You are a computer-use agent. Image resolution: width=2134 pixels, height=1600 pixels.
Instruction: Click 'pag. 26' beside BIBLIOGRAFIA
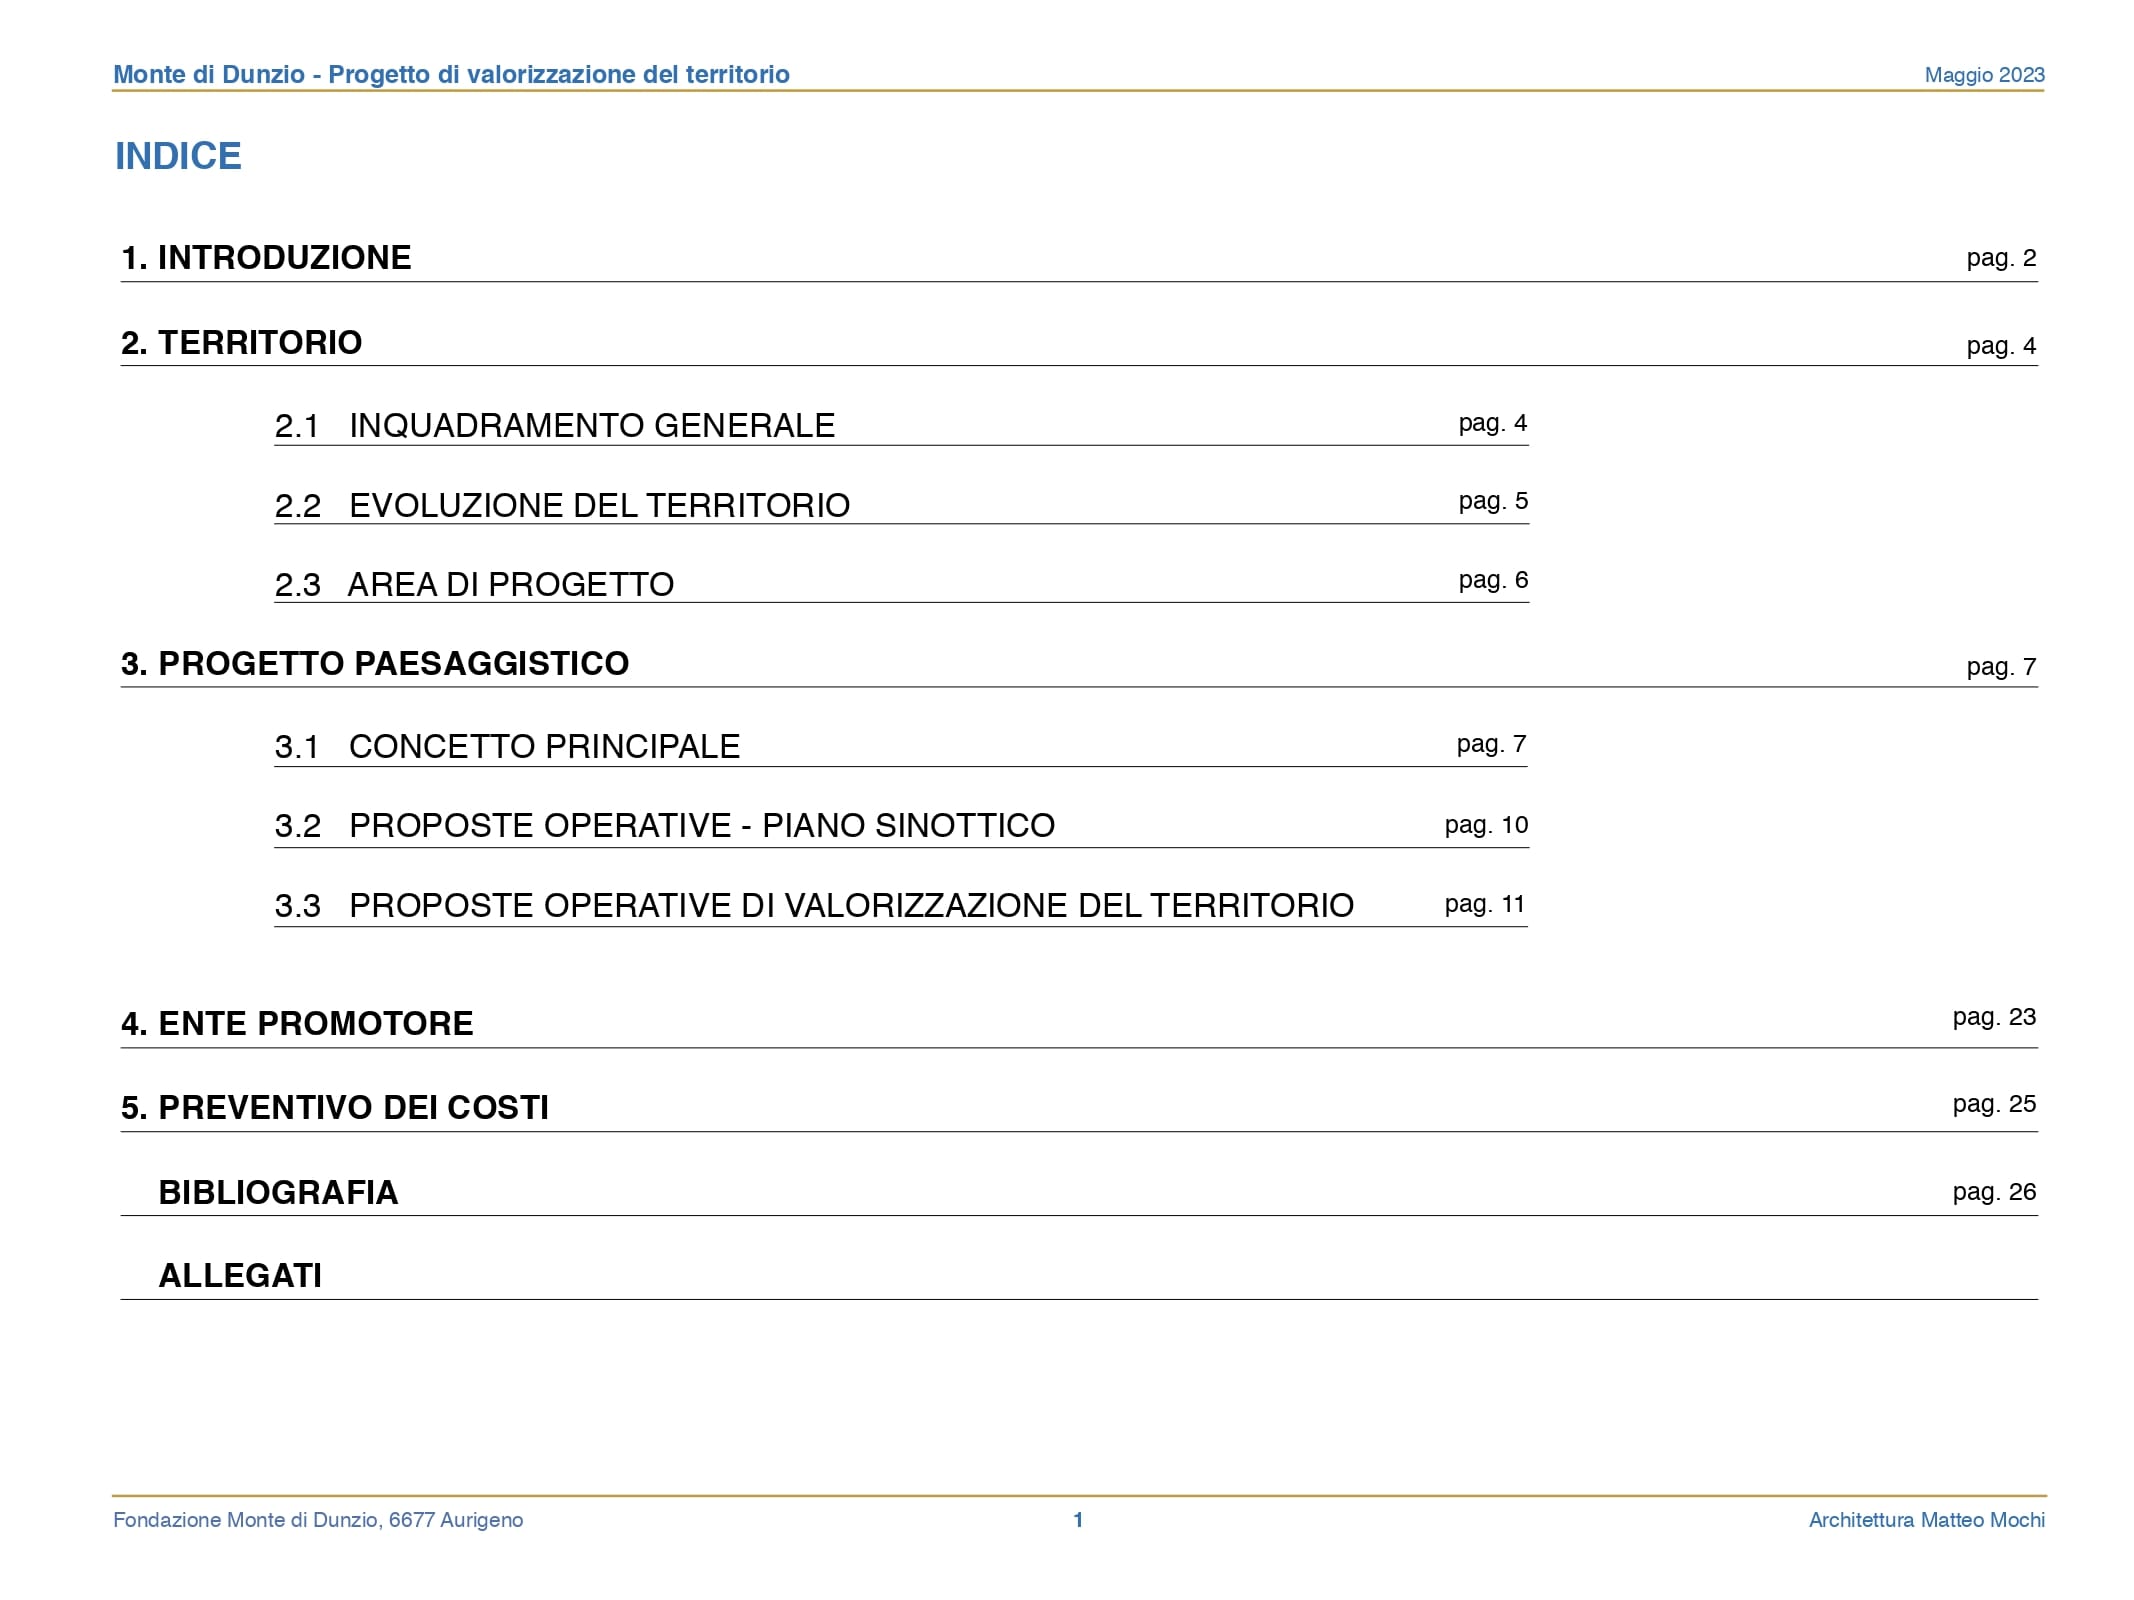pyautogui.click(x=1994, y=1192)
